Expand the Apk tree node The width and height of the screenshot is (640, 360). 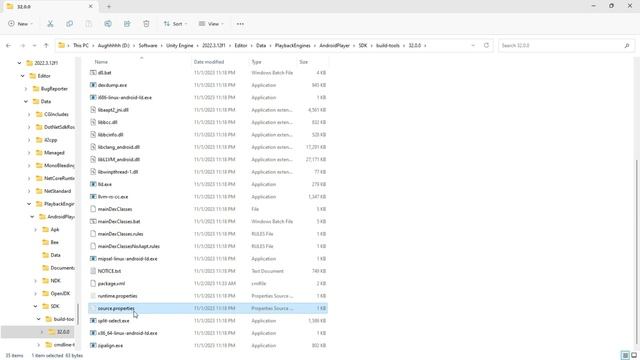(x=36, y=229)
